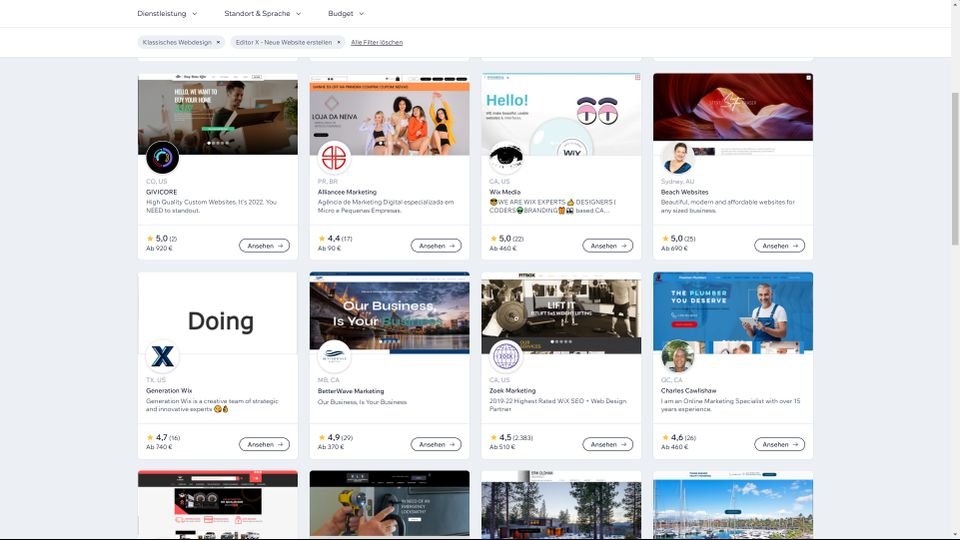Click the Alliancee Marketing red logo avatar
The height and width of the screenshot is (540, 960).
click(x=334, y=158)
